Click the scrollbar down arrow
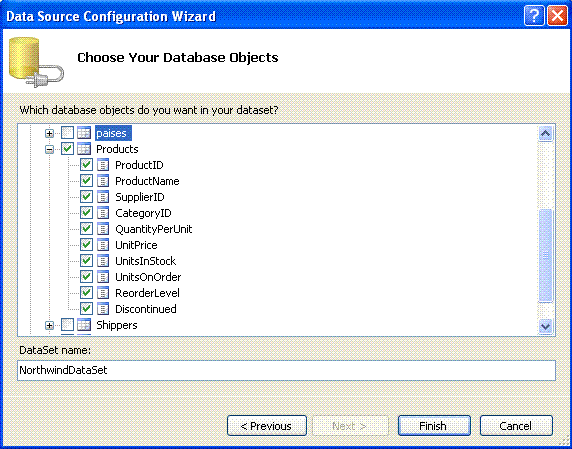 tap(545, 325)
